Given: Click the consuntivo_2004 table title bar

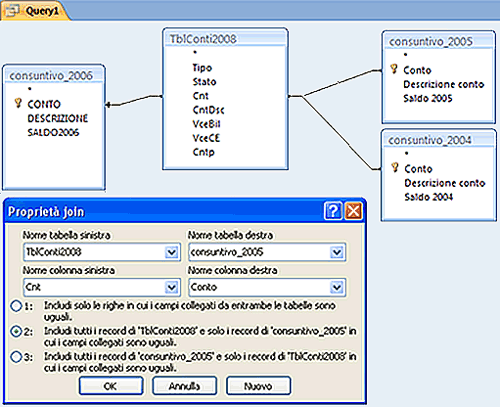Looking at the screenshot, I should coord(439,140).
